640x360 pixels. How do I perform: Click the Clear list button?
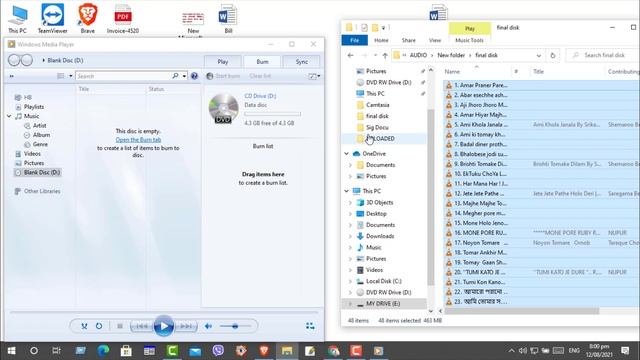pyautogui.click(x=260, y=76)
